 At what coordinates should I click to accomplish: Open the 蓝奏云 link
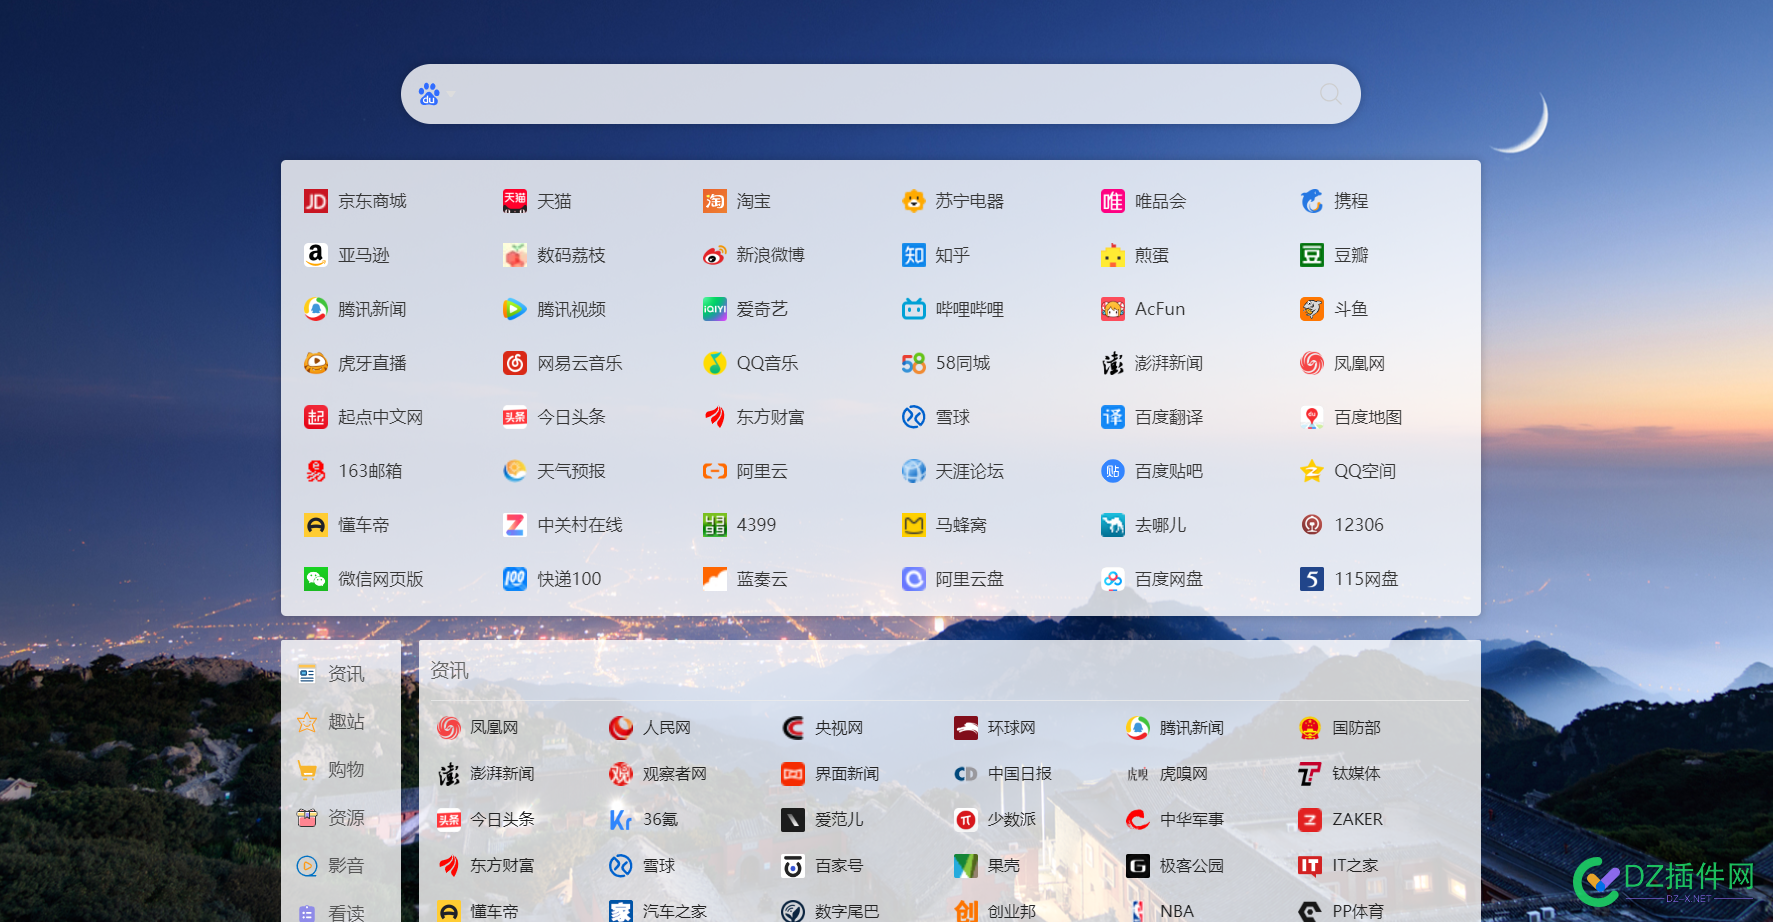746,579
